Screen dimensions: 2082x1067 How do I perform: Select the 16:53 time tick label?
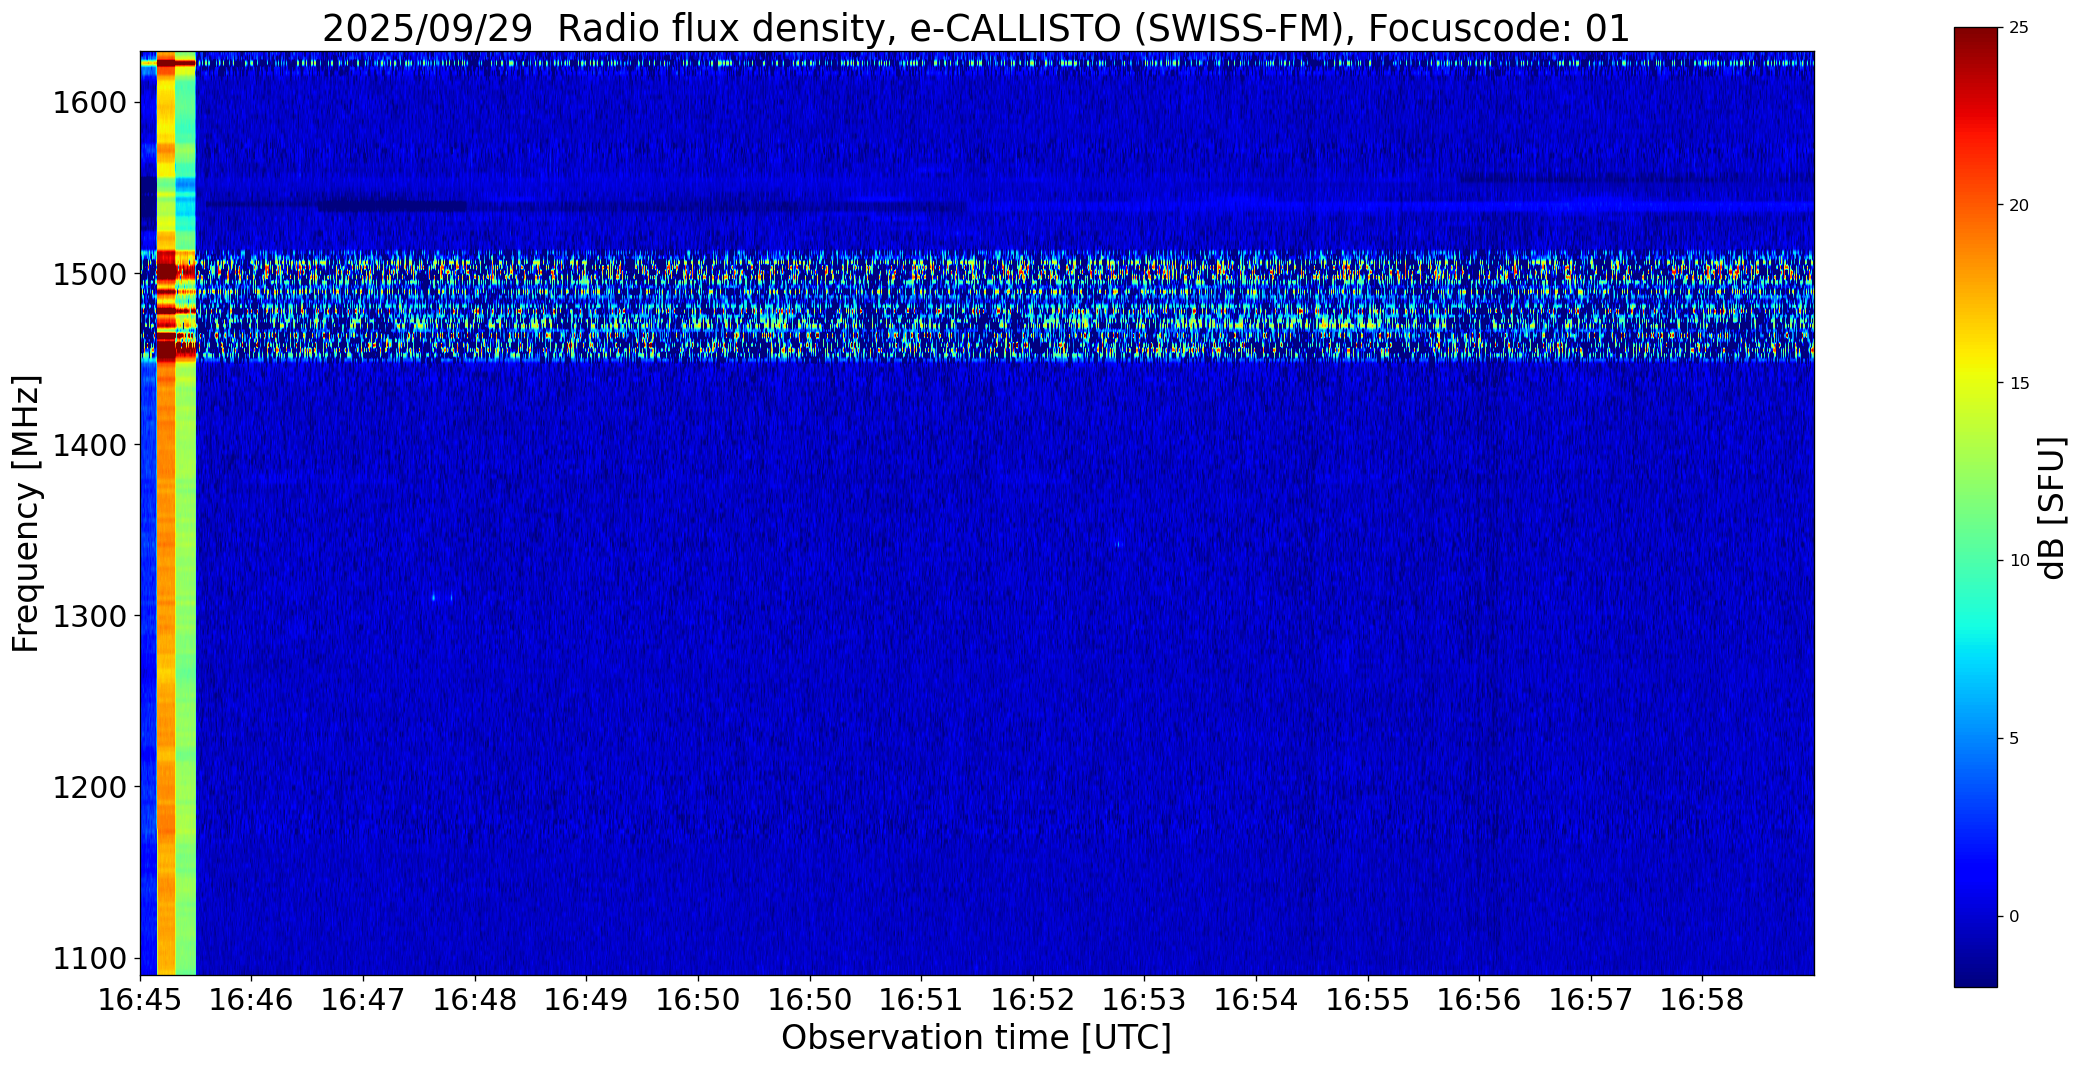(x=1144, y=999)
